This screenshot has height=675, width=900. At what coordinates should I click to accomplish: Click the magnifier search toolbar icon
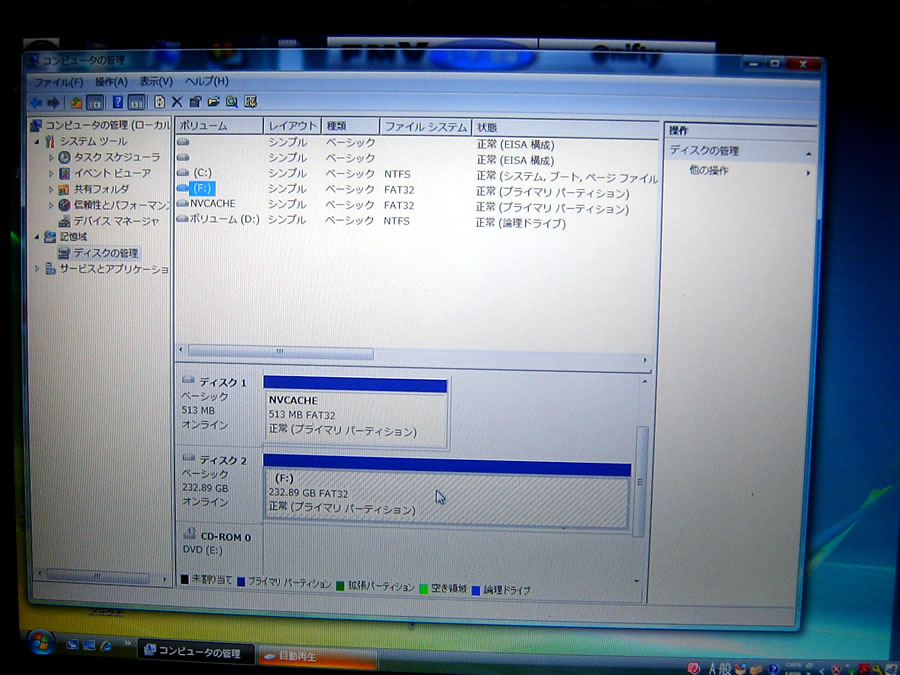tap(232, 102)
